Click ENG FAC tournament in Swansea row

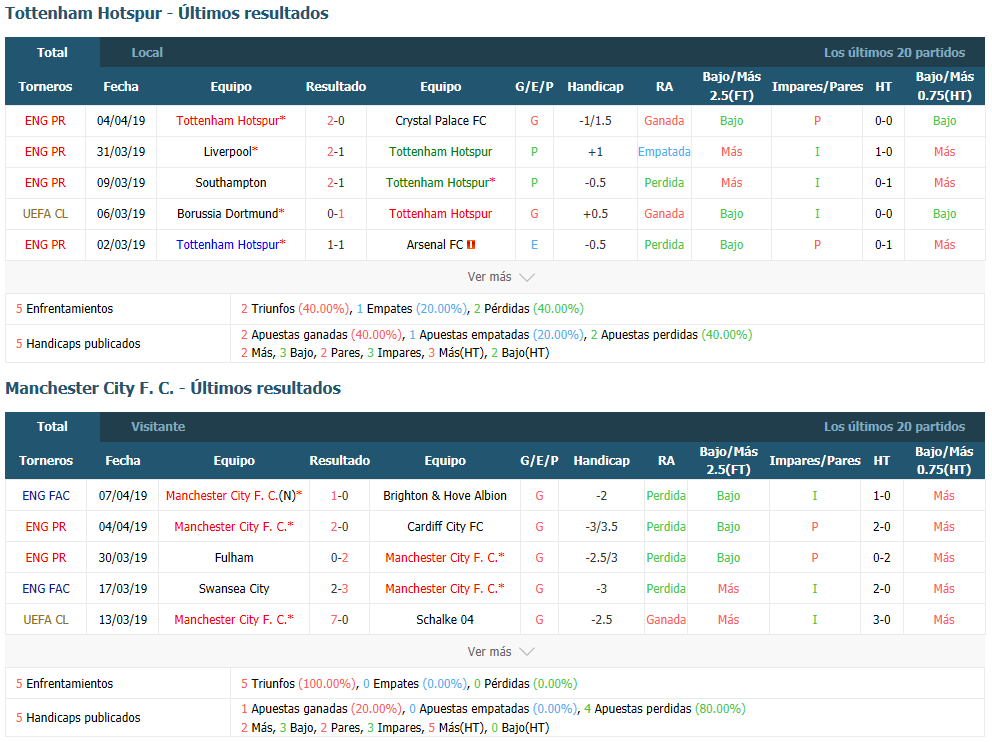(46, 589)
